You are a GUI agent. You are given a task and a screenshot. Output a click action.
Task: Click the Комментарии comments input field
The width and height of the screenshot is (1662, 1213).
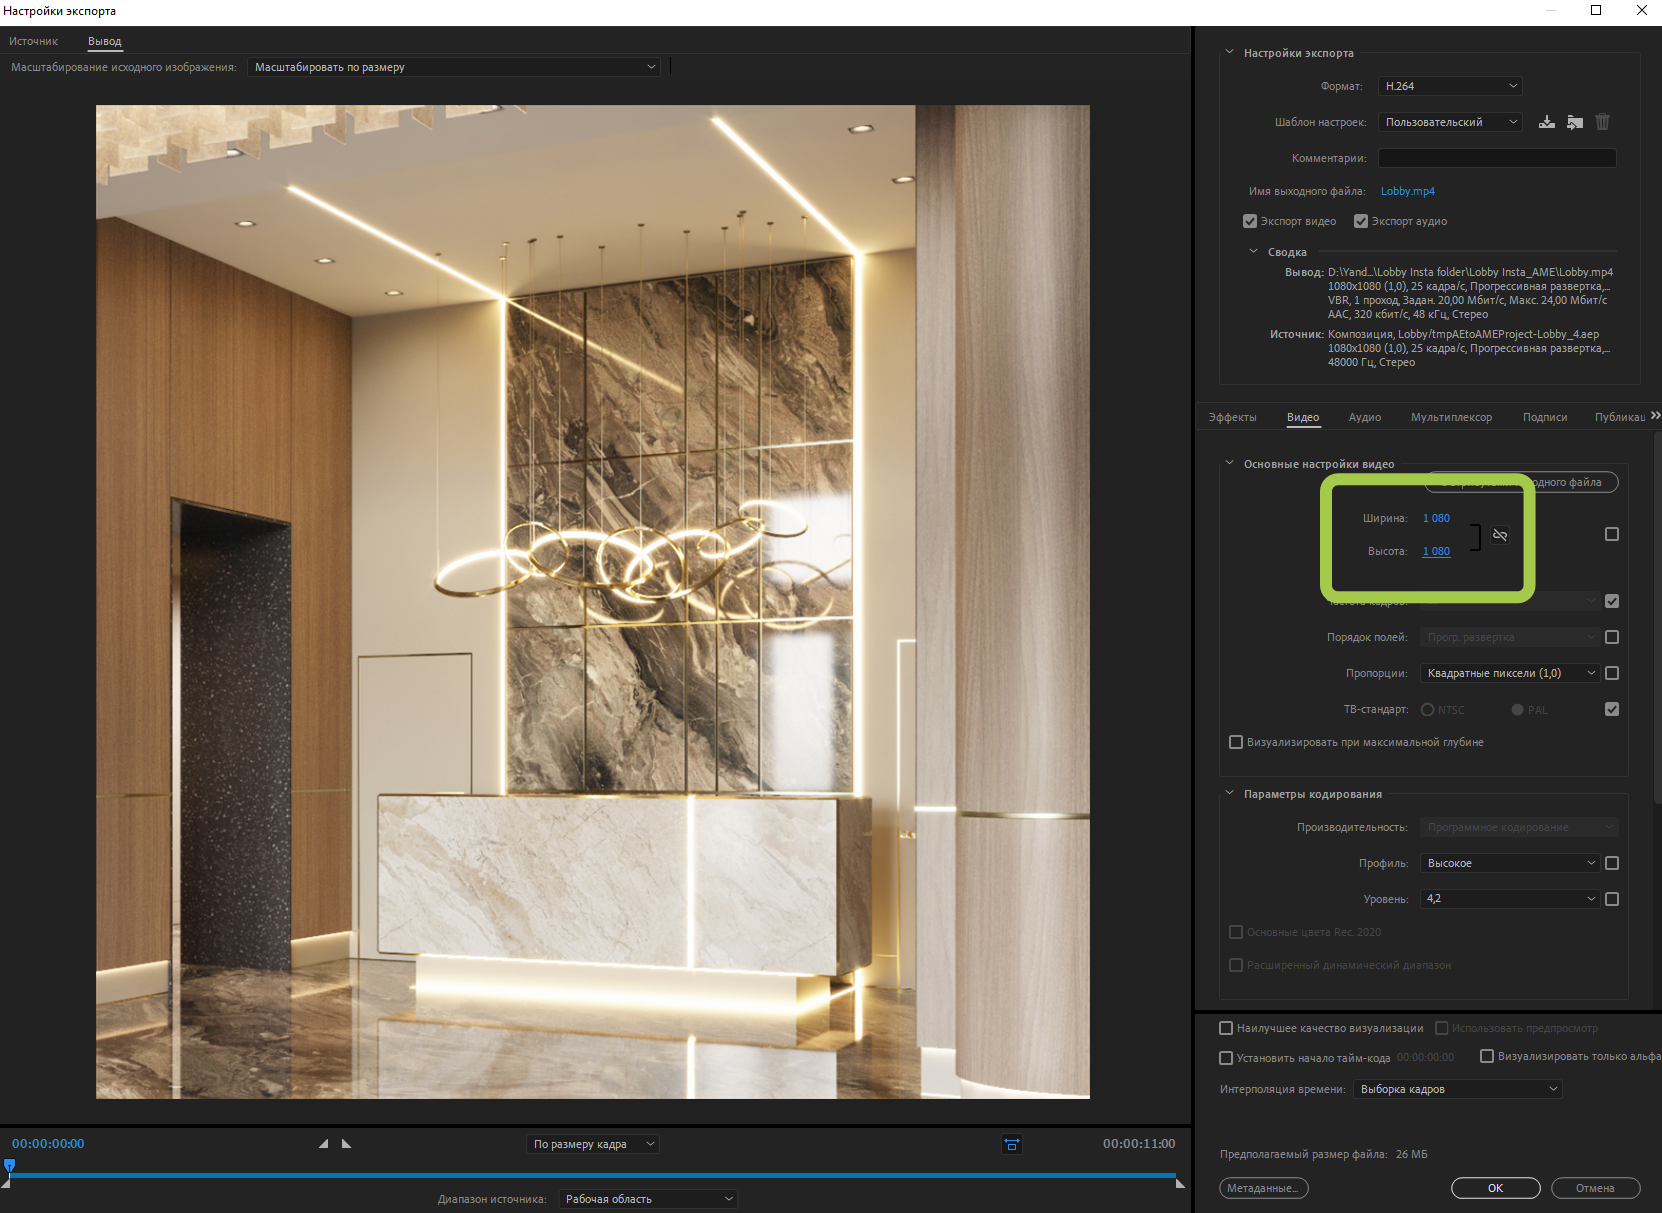point(1497,158)
